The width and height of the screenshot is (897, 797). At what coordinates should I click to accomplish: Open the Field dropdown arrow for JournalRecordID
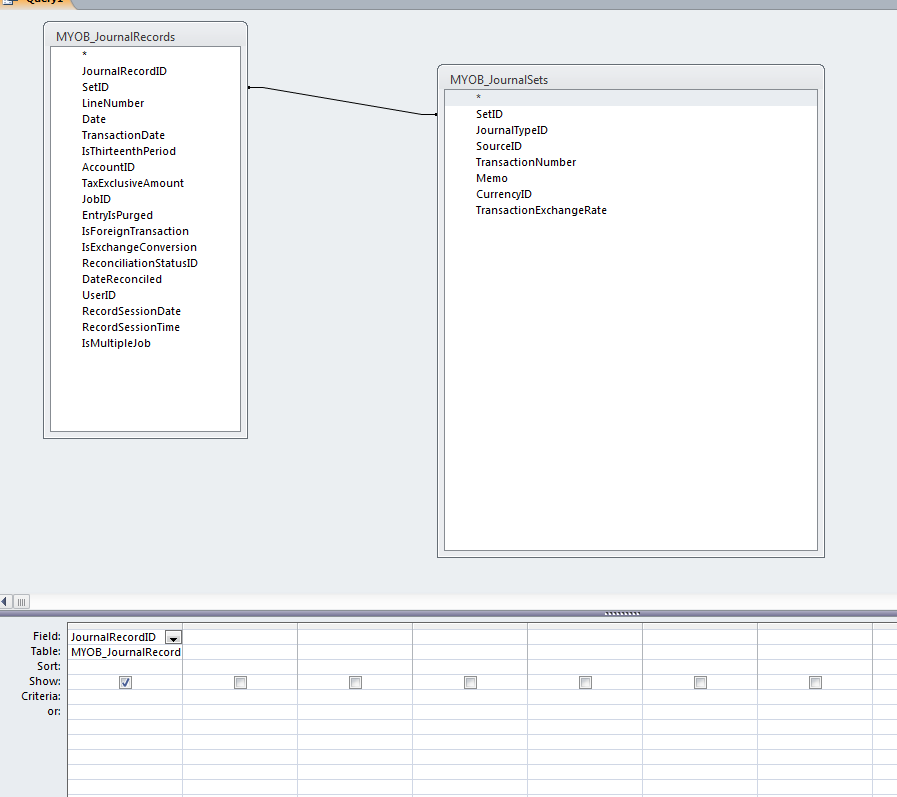pyautogui.click(x=173, y=637)
